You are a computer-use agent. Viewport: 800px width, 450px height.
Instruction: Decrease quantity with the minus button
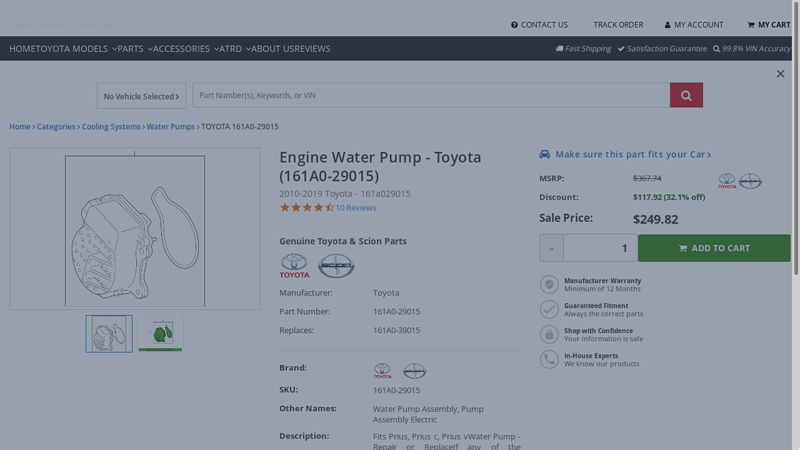(x=551, y=248)
